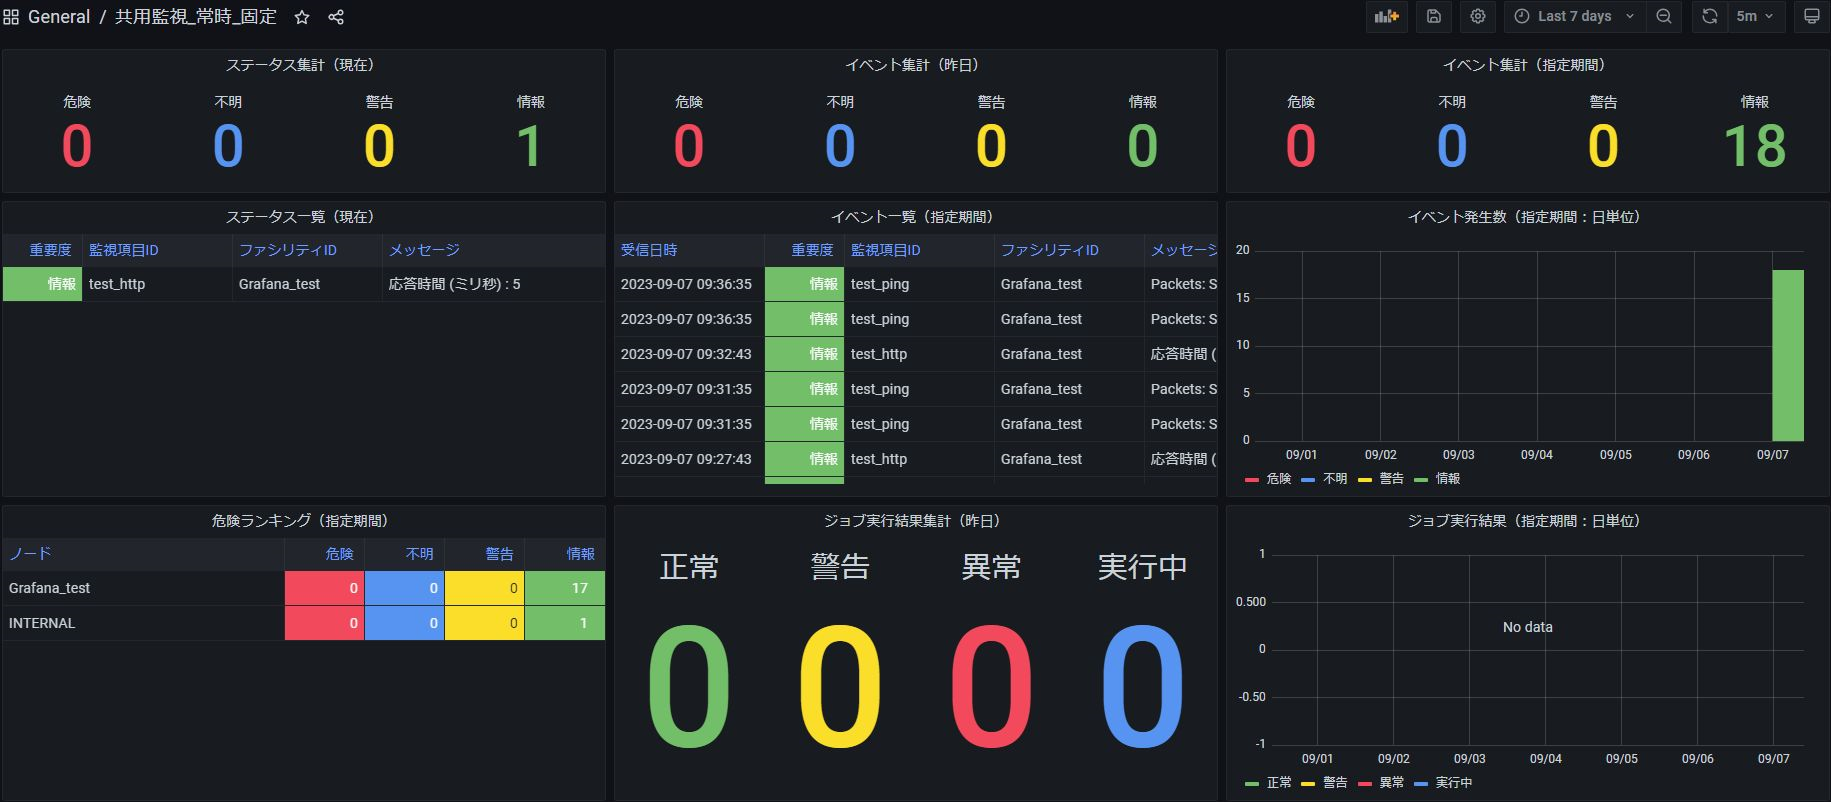The image size is (1831, 802).
Task: Sort ranking table by 危険 column
Action: tap(340, 554)
